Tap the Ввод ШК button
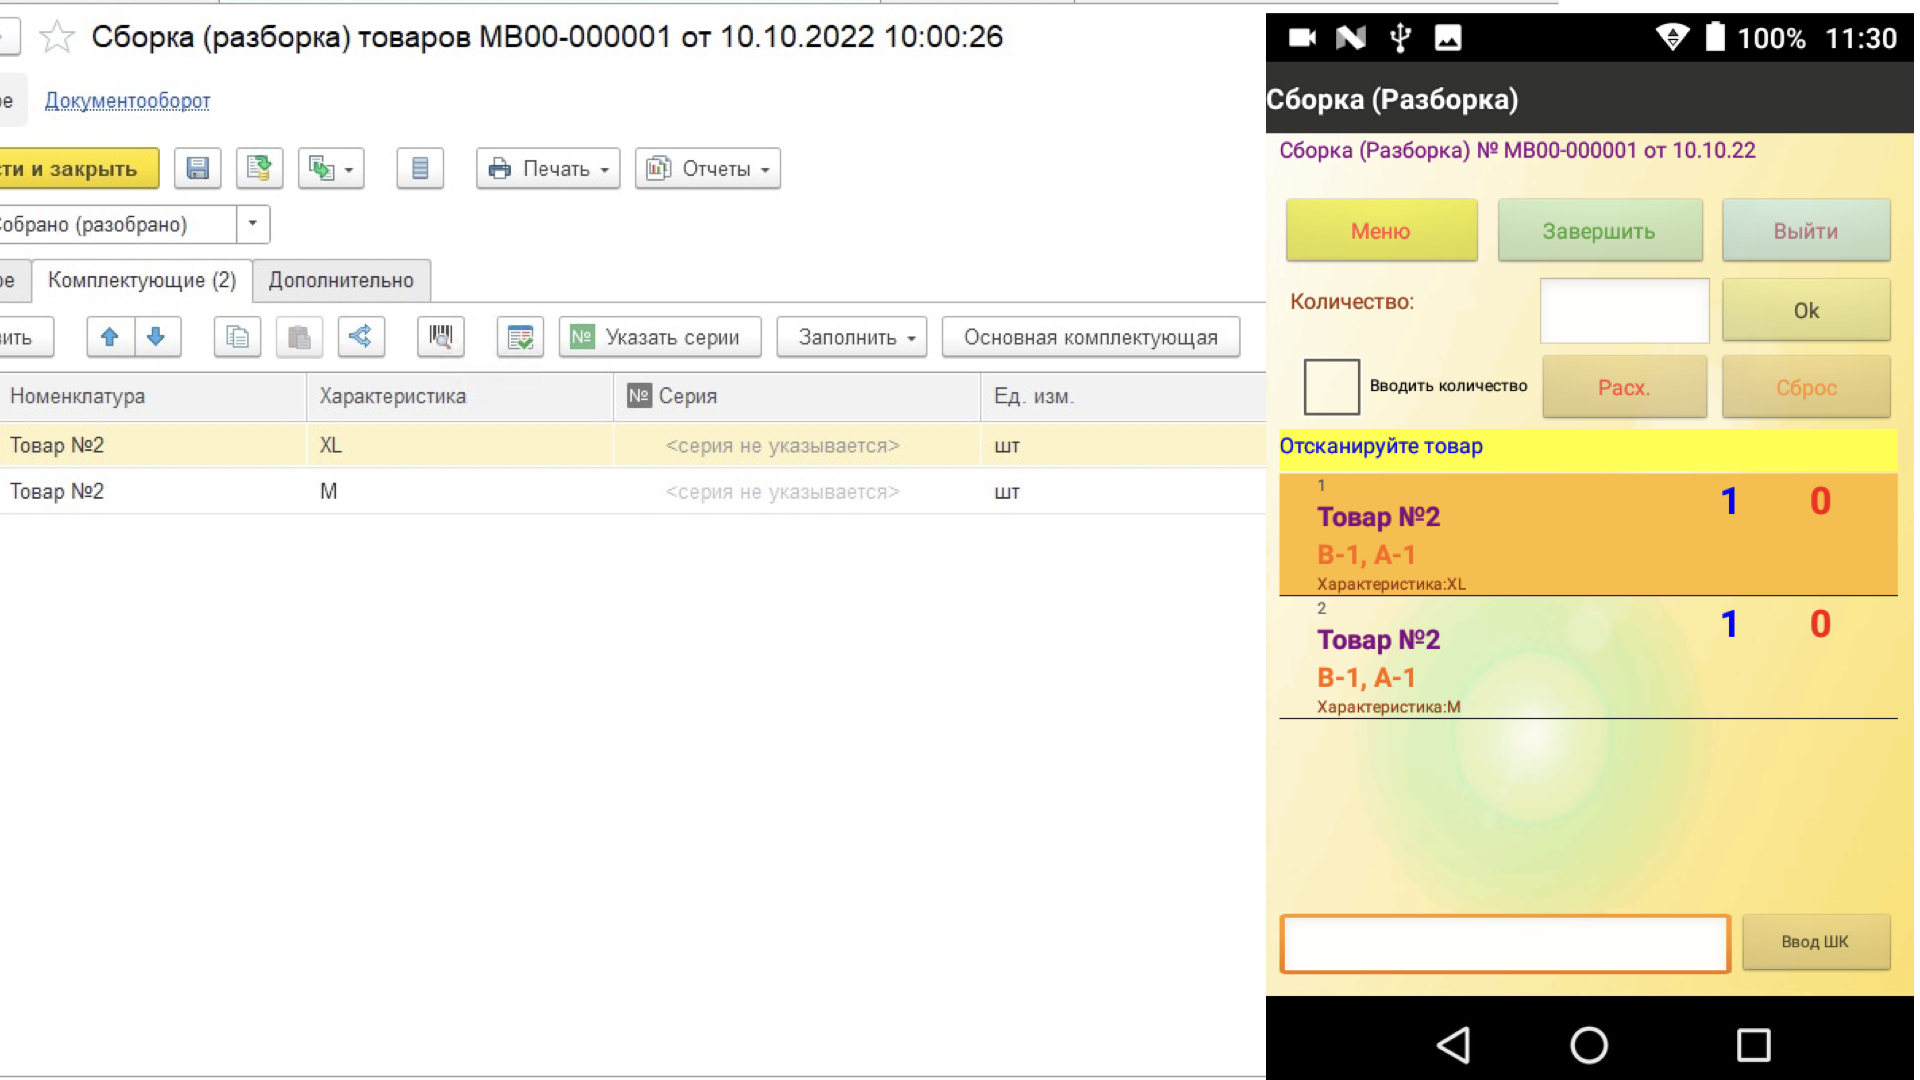 [x=1816, y=942]
